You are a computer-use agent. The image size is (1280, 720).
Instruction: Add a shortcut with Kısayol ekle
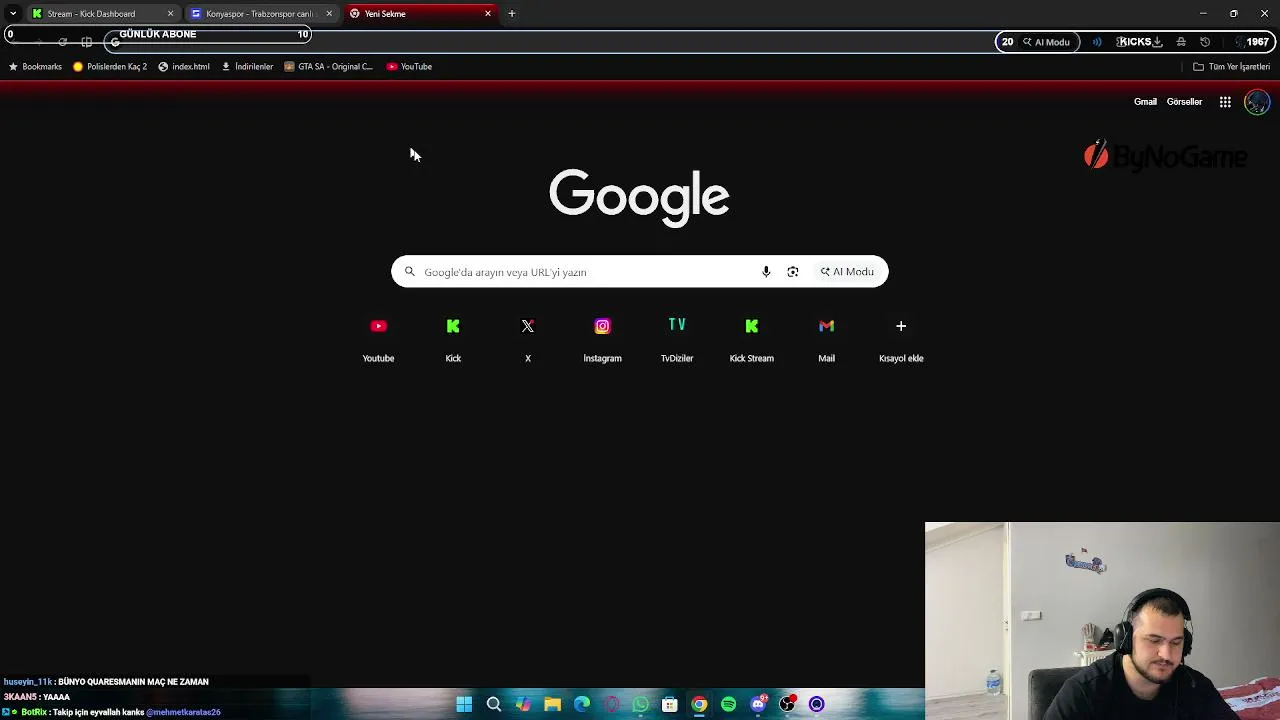pos(901,339)
